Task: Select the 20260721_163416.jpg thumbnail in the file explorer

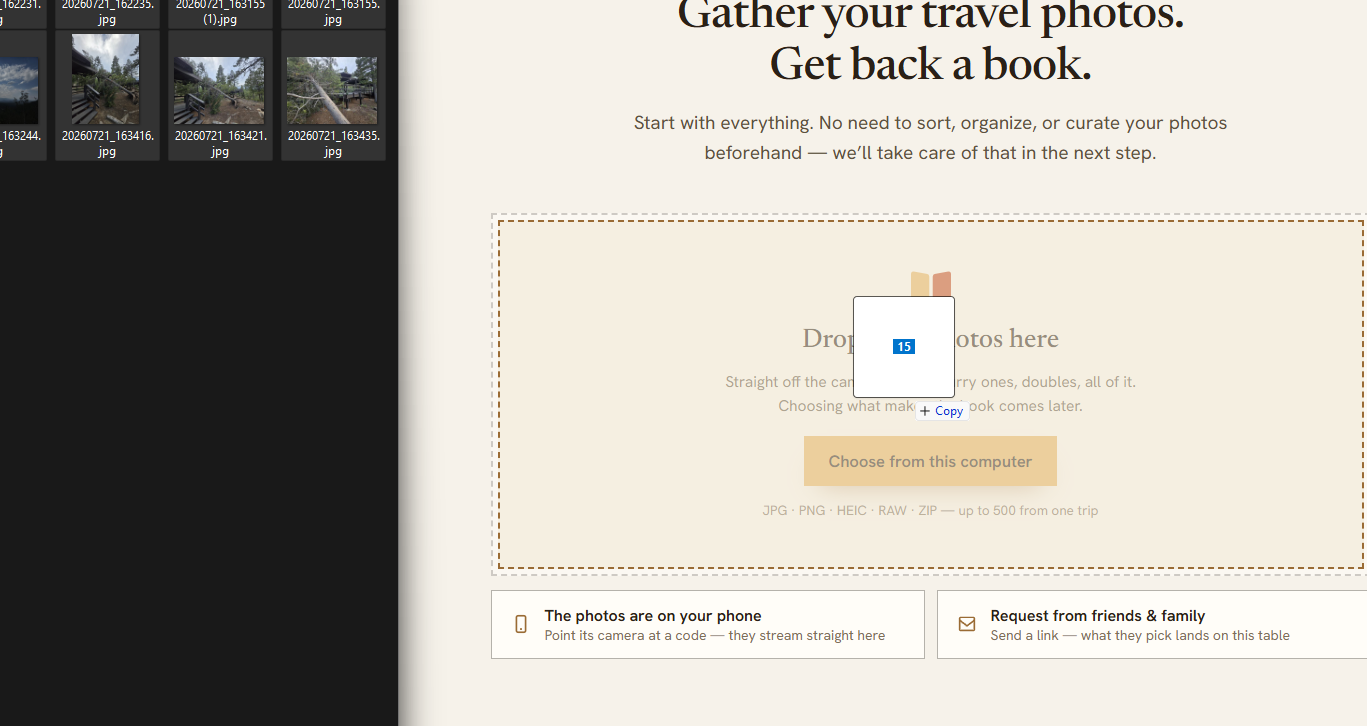Action: (x=106, y=78)
